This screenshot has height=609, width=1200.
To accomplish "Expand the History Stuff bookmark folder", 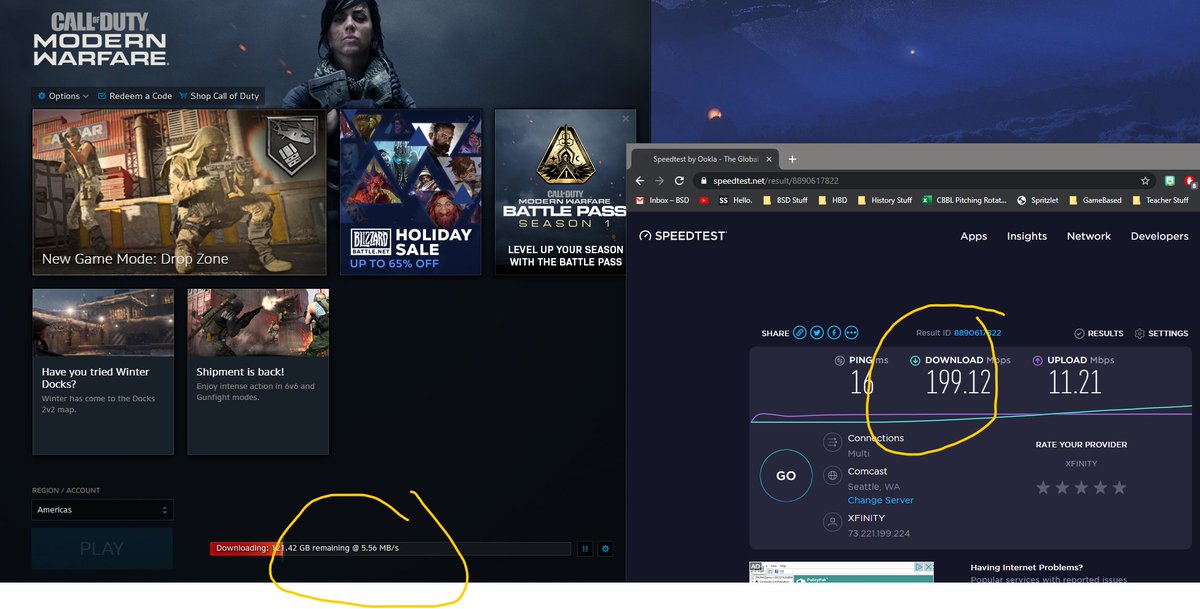I will [884, 200].
